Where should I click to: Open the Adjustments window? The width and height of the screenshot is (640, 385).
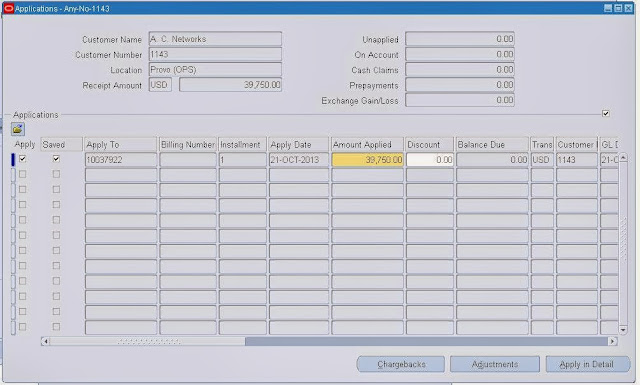[x=495, y=364]
